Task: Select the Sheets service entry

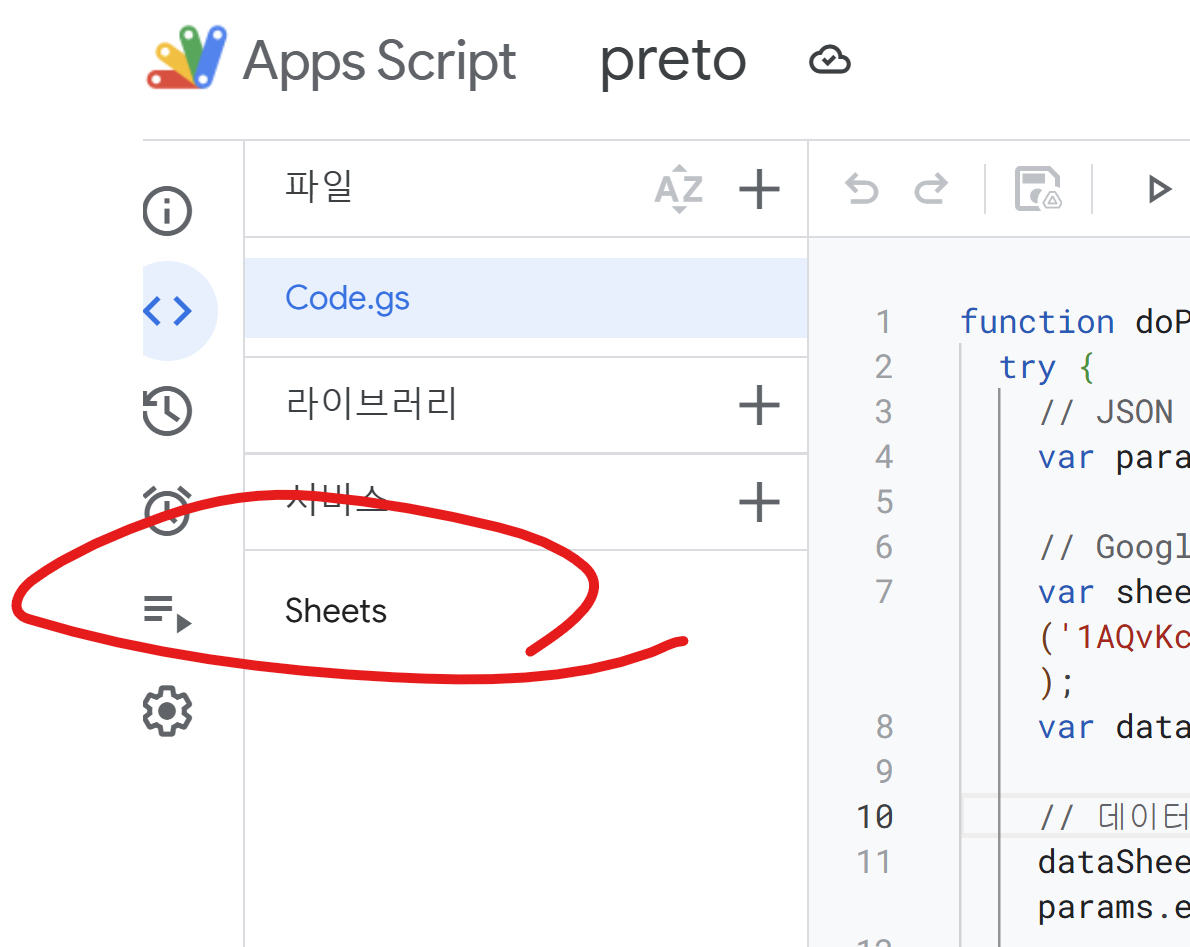Action: (x=335, y=611)
